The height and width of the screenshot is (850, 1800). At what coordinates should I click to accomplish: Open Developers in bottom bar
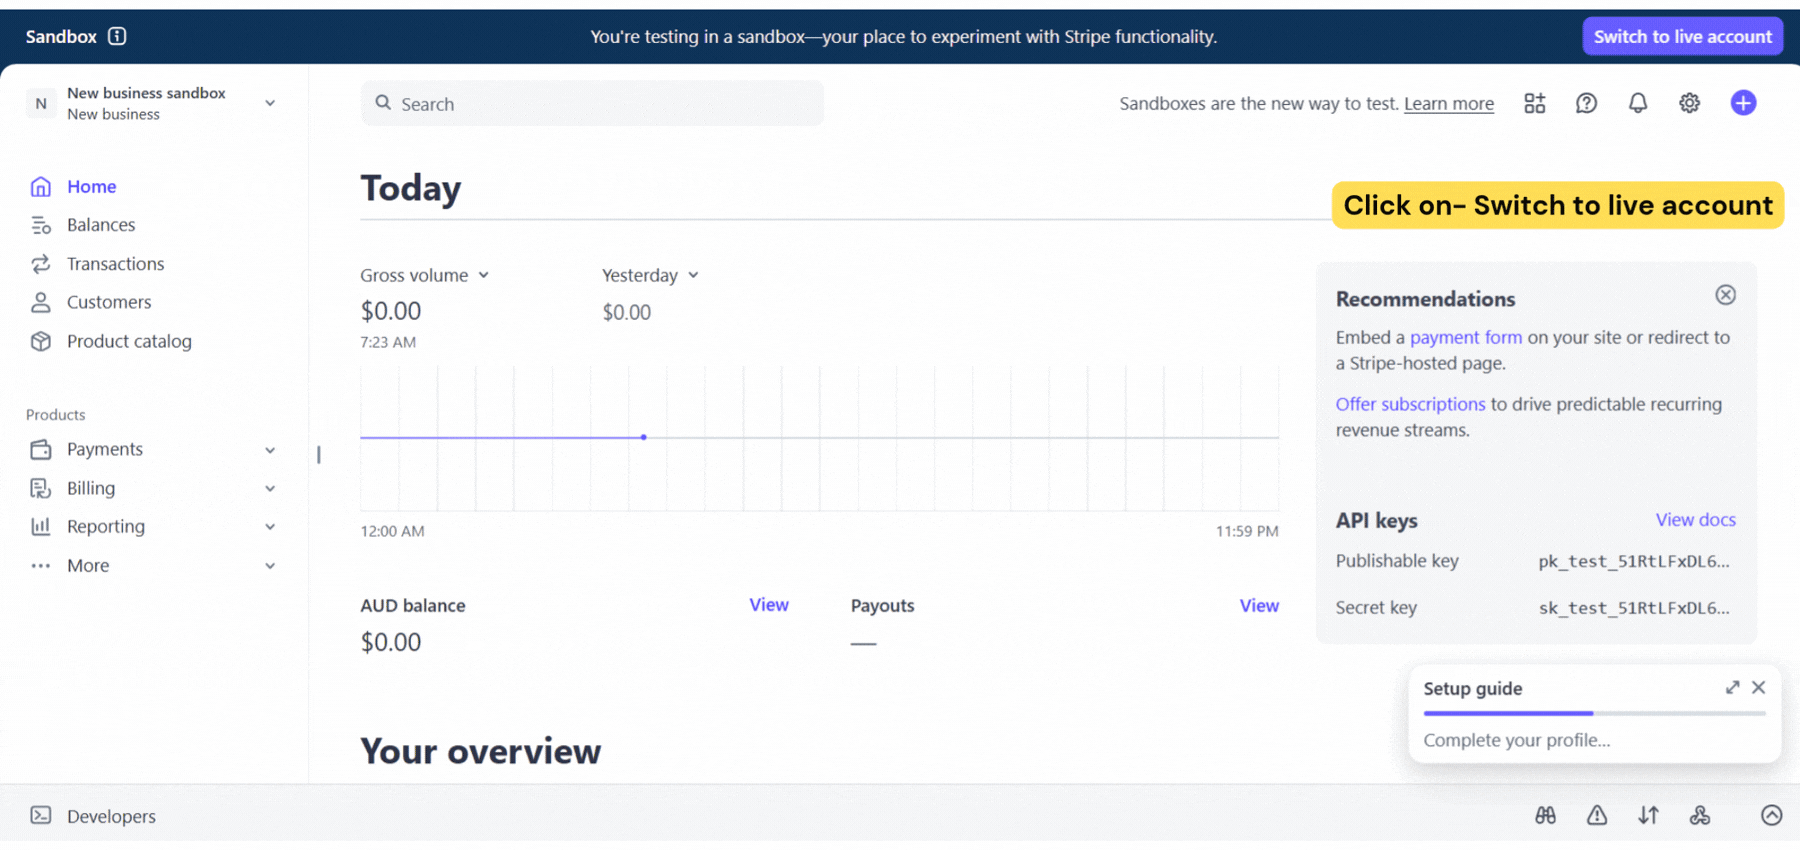(x=111, y=816)
